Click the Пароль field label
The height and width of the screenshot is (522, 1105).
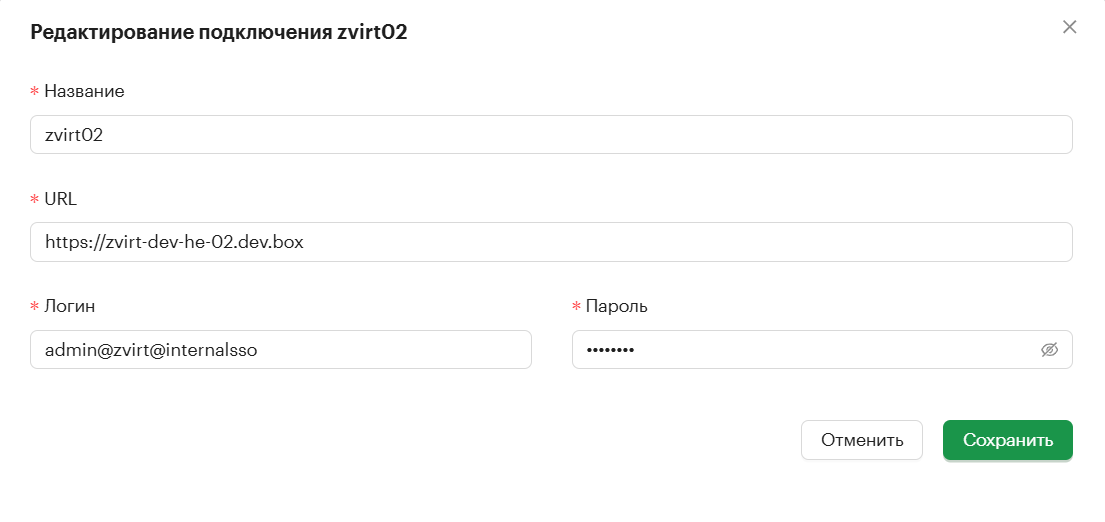(x=617, y=306)
